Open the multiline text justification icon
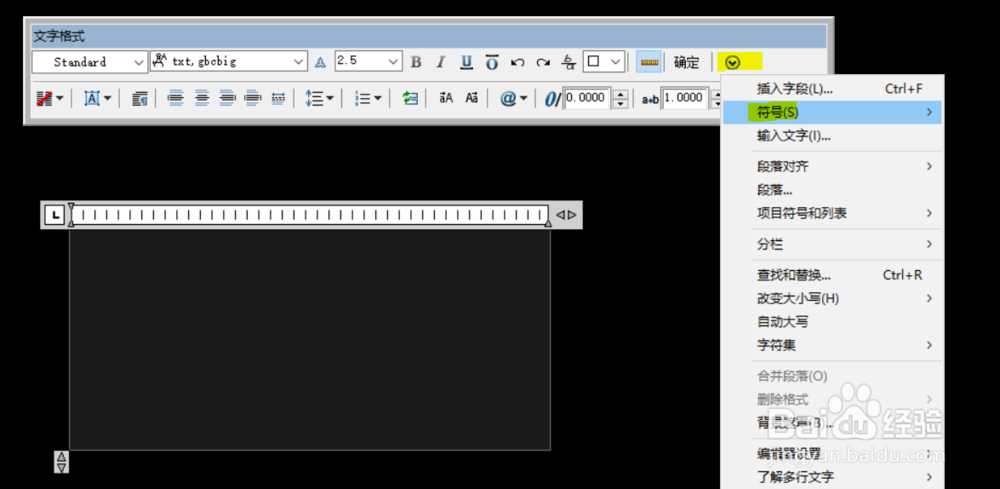The image size is (1000, 489). 92,99
